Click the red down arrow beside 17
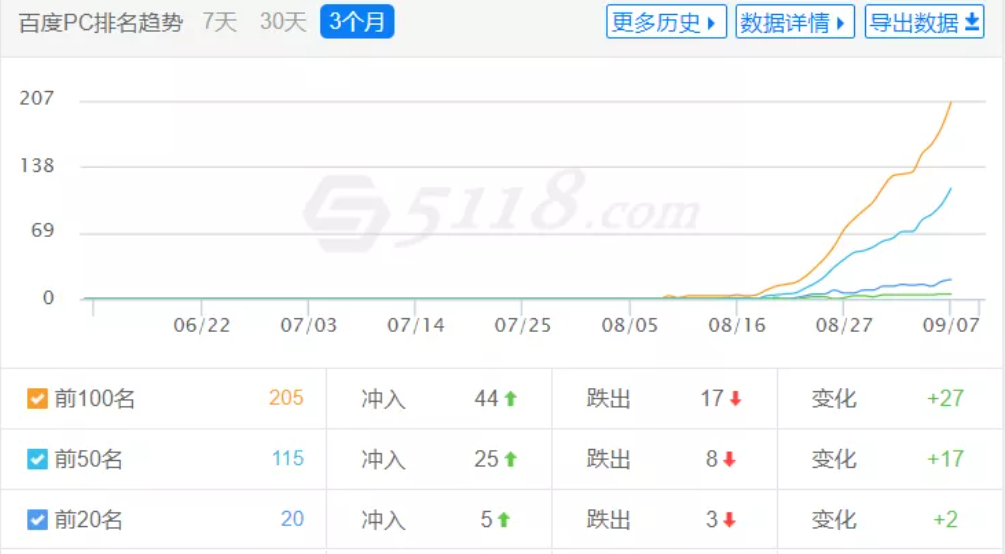The width and height of the screenshot is (1005, 554). click(x=735, y=399)
